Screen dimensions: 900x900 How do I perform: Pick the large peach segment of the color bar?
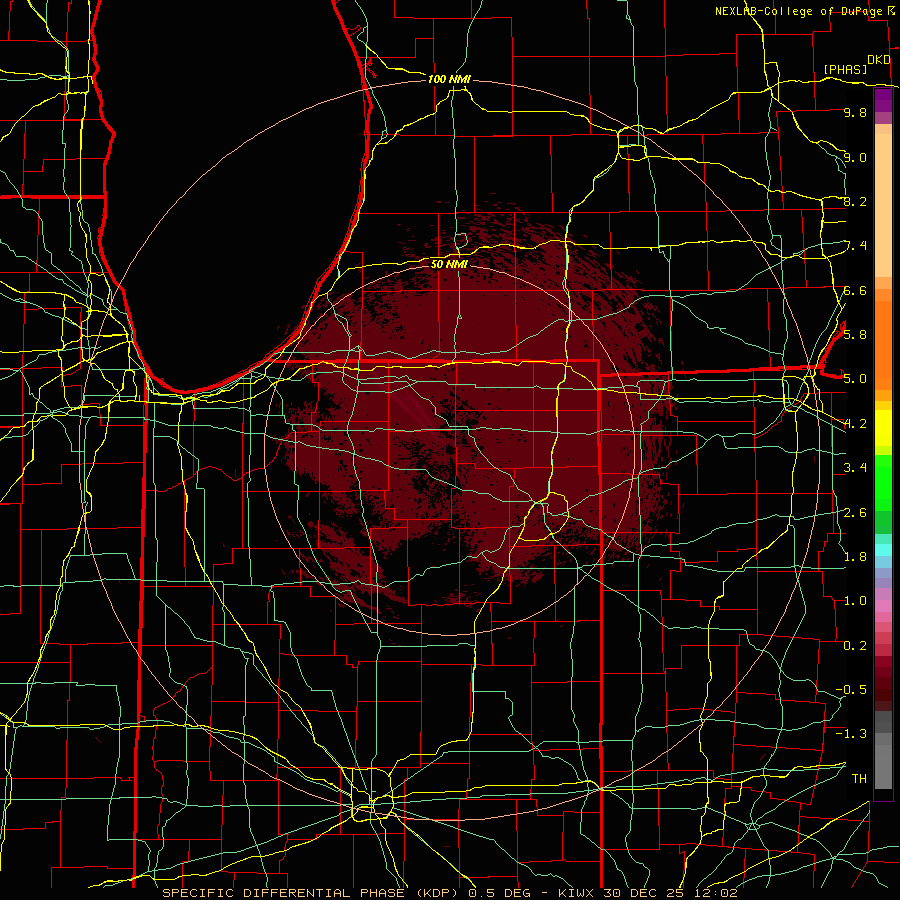(883, 207)
